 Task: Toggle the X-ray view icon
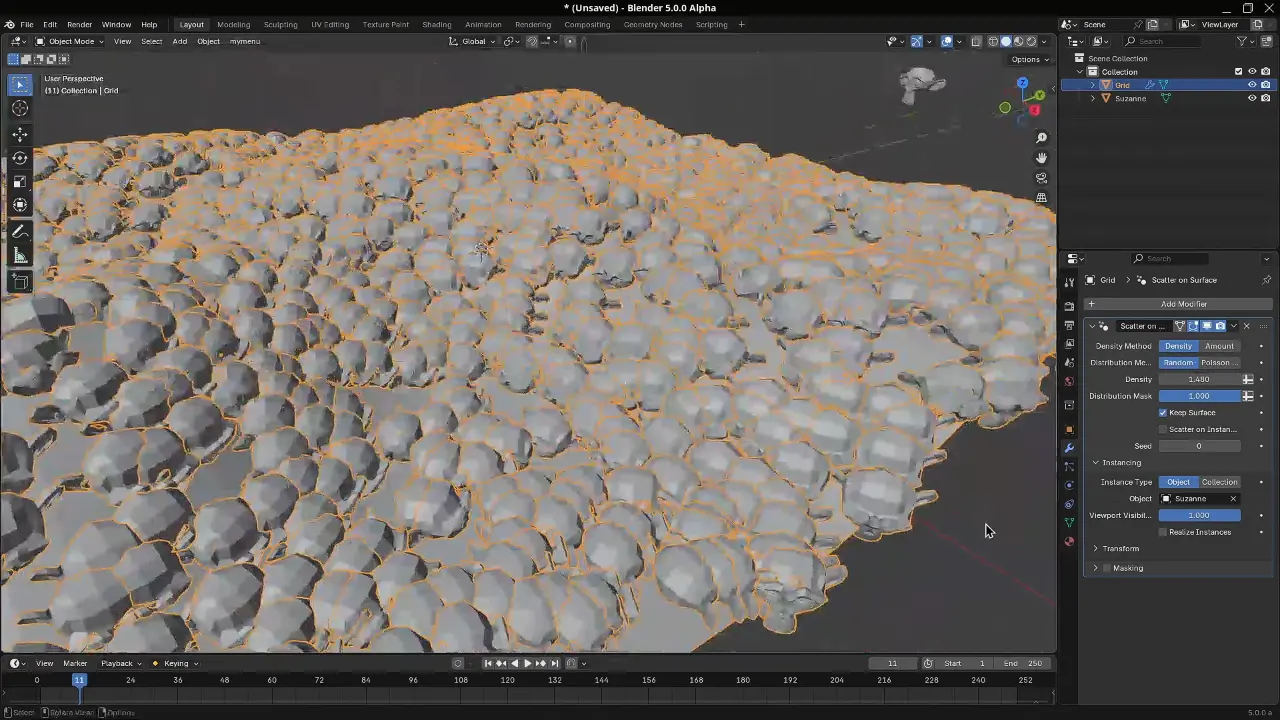(976, 41)
